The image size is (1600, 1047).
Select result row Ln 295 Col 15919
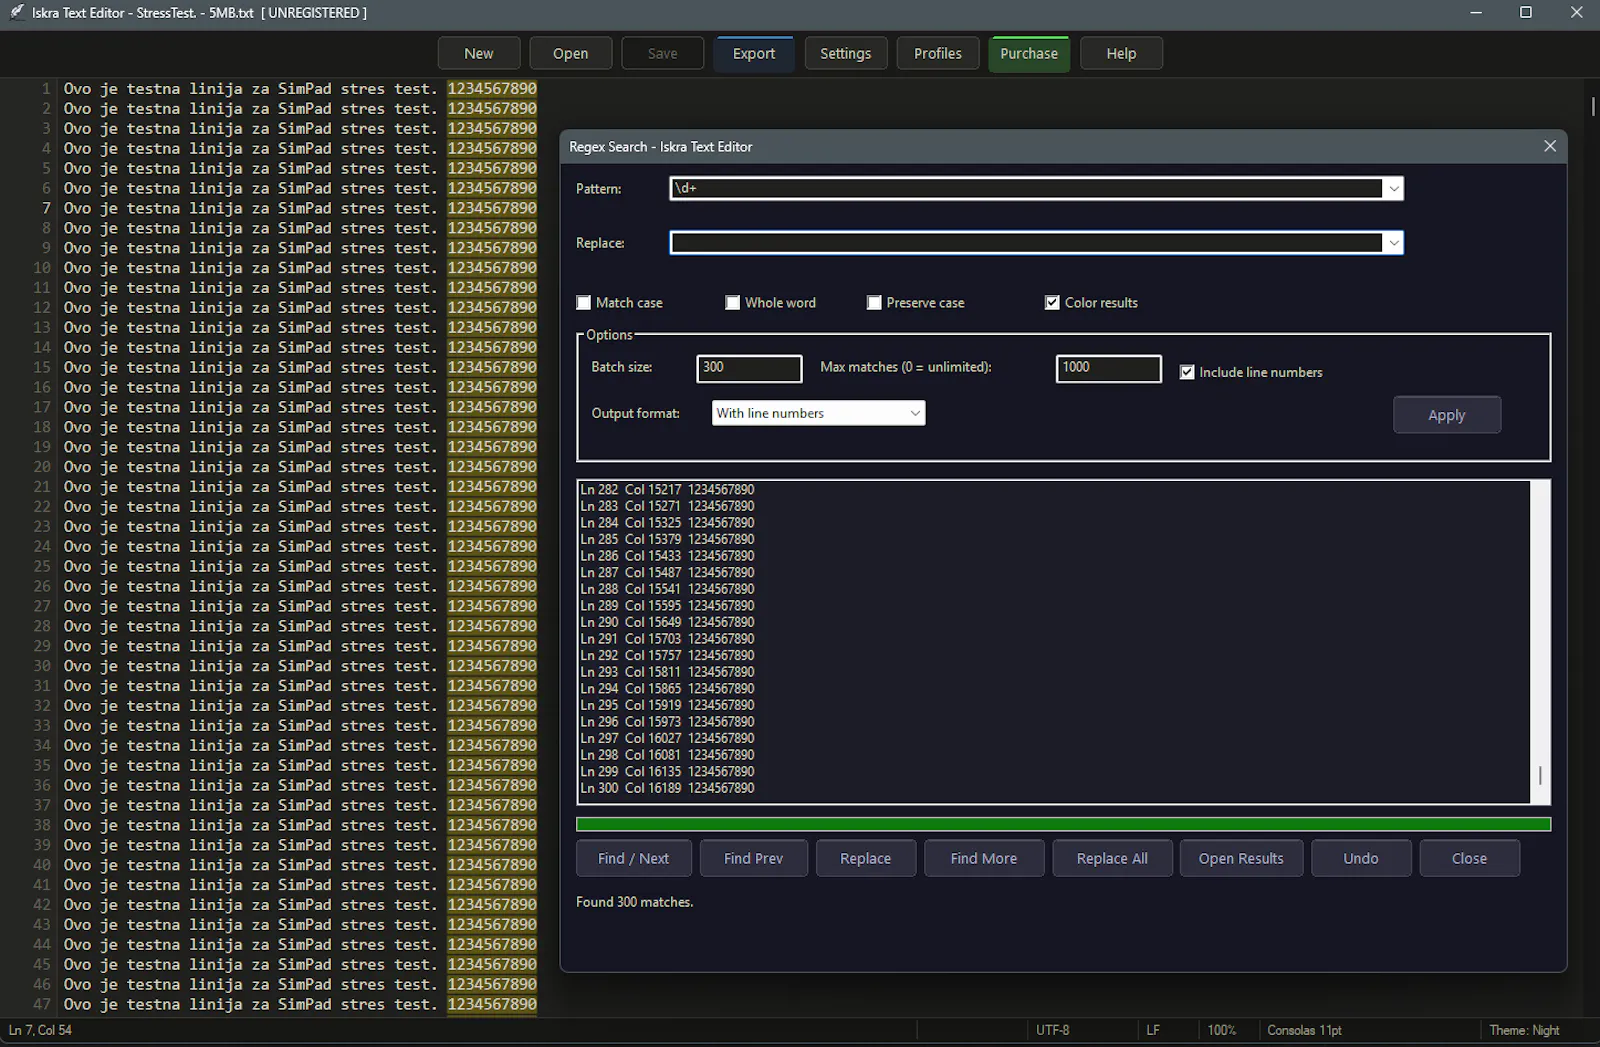pos(668,705)
